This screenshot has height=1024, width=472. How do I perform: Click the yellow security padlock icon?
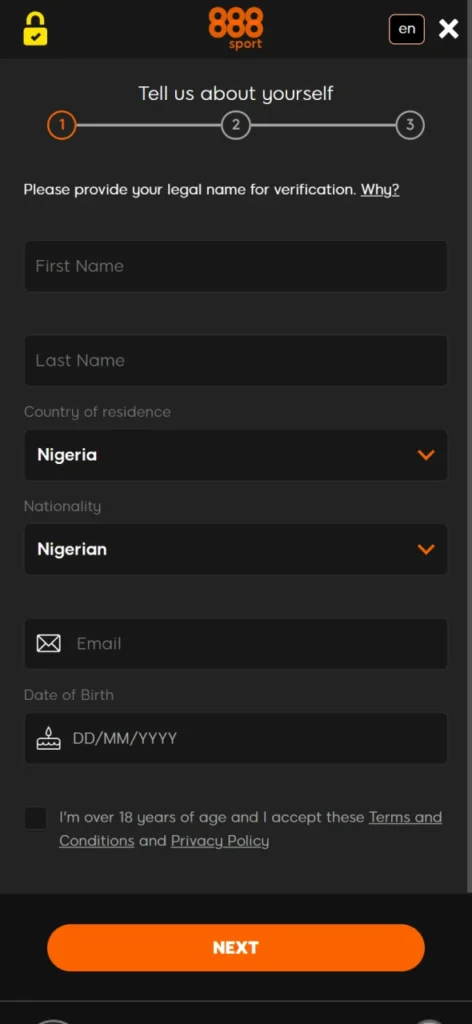pos(35,29)
